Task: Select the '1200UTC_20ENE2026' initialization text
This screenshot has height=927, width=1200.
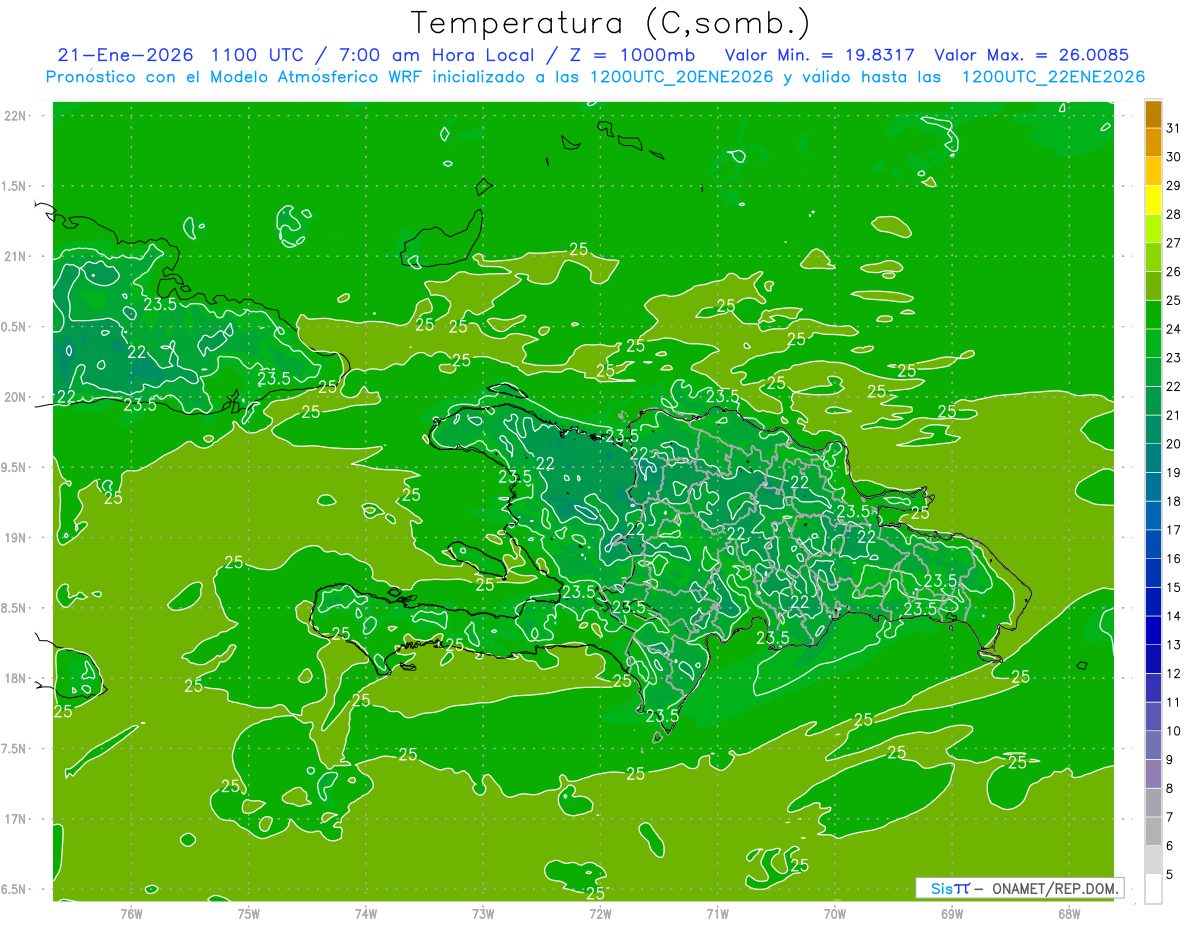Action: tap(682, 77)
